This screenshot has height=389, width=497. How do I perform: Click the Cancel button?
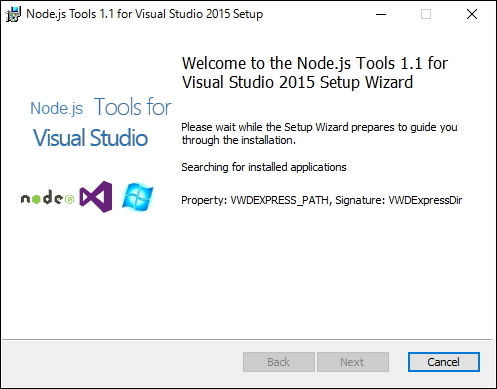click(x=444, y=362)
